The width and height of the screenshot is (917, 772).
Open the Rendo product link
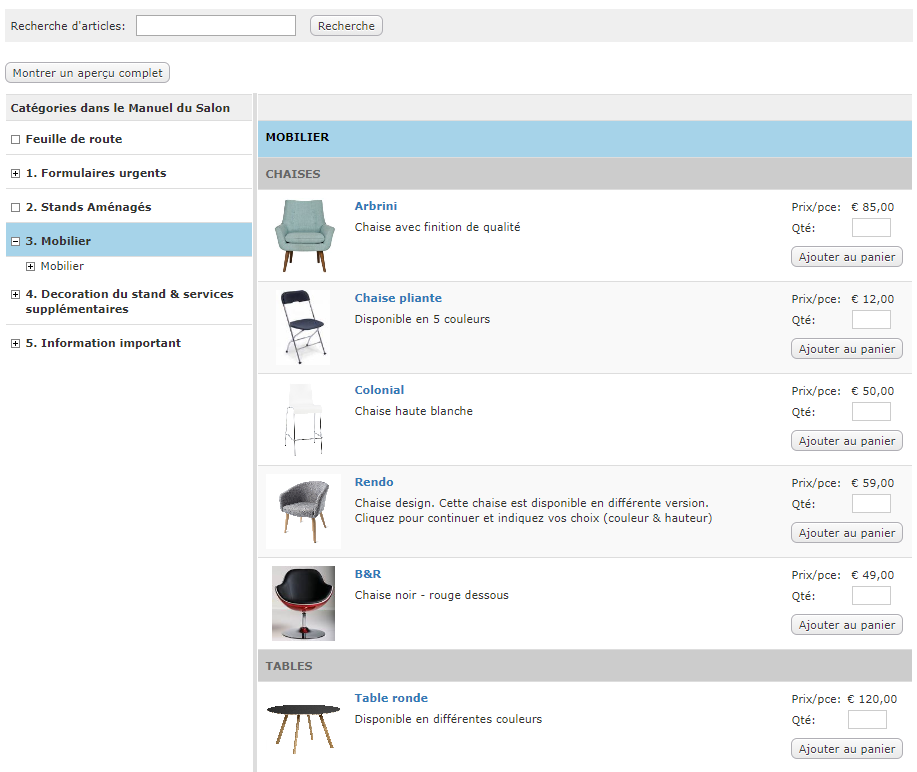tap(374, 482)
